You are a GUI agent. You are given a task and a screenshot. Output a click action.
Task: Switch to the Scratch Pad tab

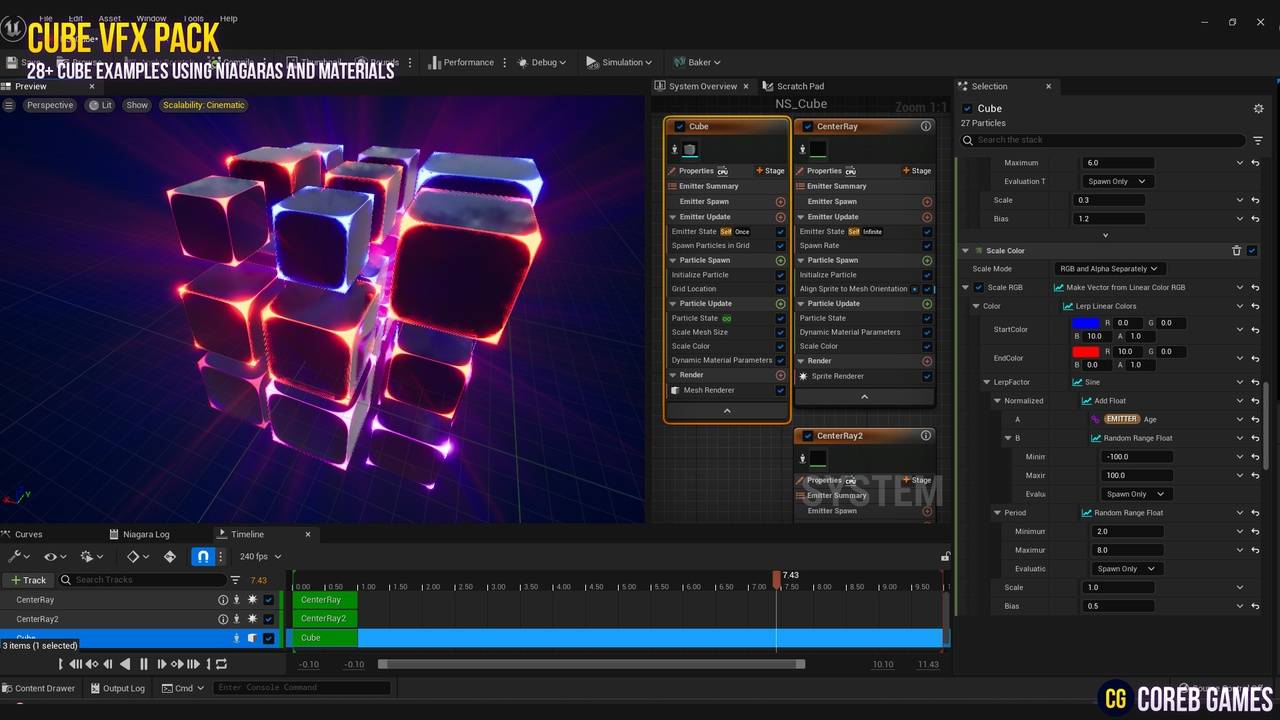pyautogui.click(x=794, y=86)
